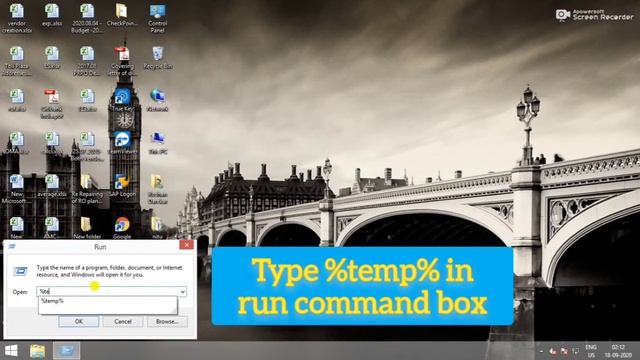This screenshot has height=360, width=640.
Task: Select the New folder desktop icon
Action: pyautogui.click(x=87, y=228)
